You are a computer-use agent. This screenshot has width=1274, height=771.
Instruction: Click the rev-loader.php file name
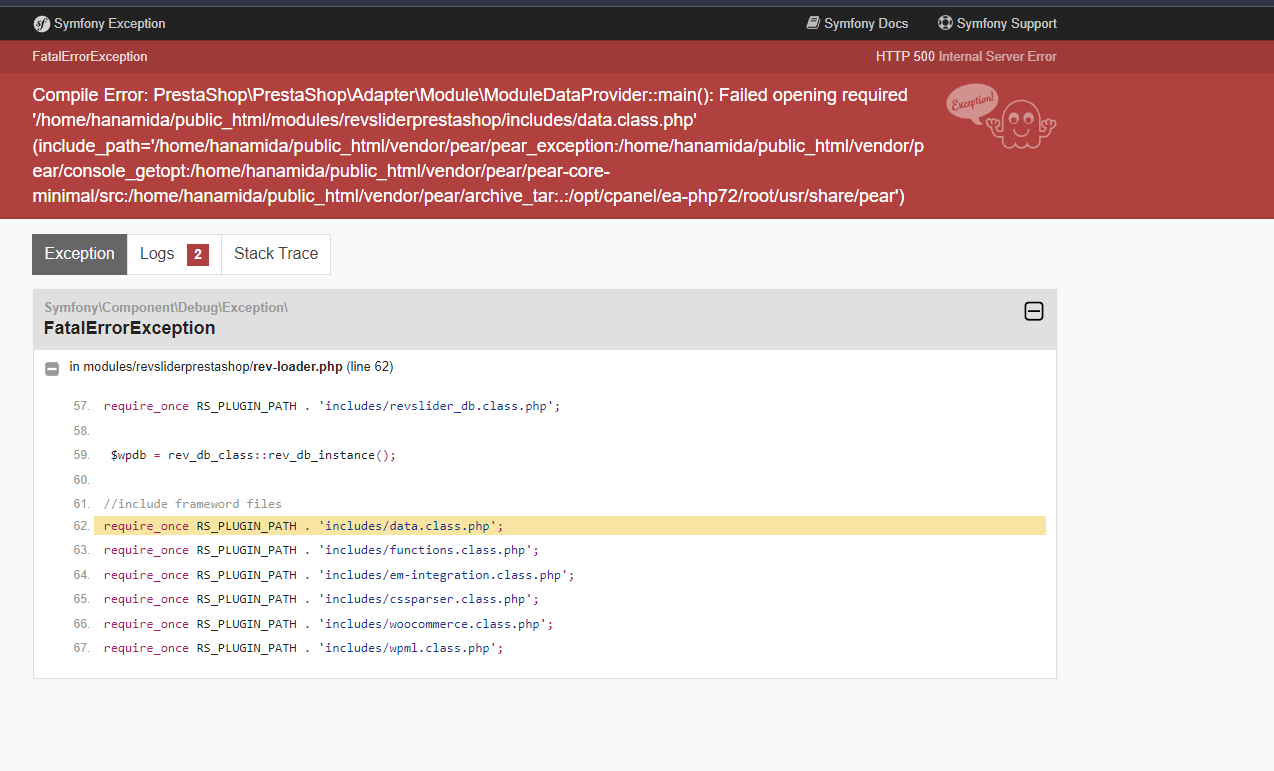coord(299,367)
